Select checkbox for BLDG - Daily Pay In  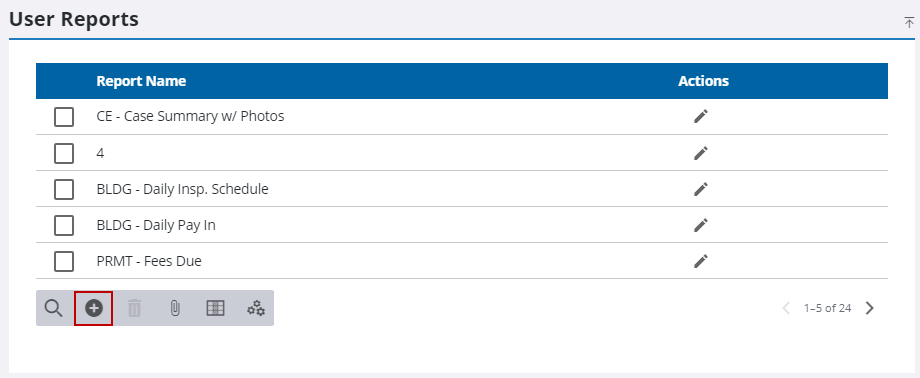click(64, 225)
